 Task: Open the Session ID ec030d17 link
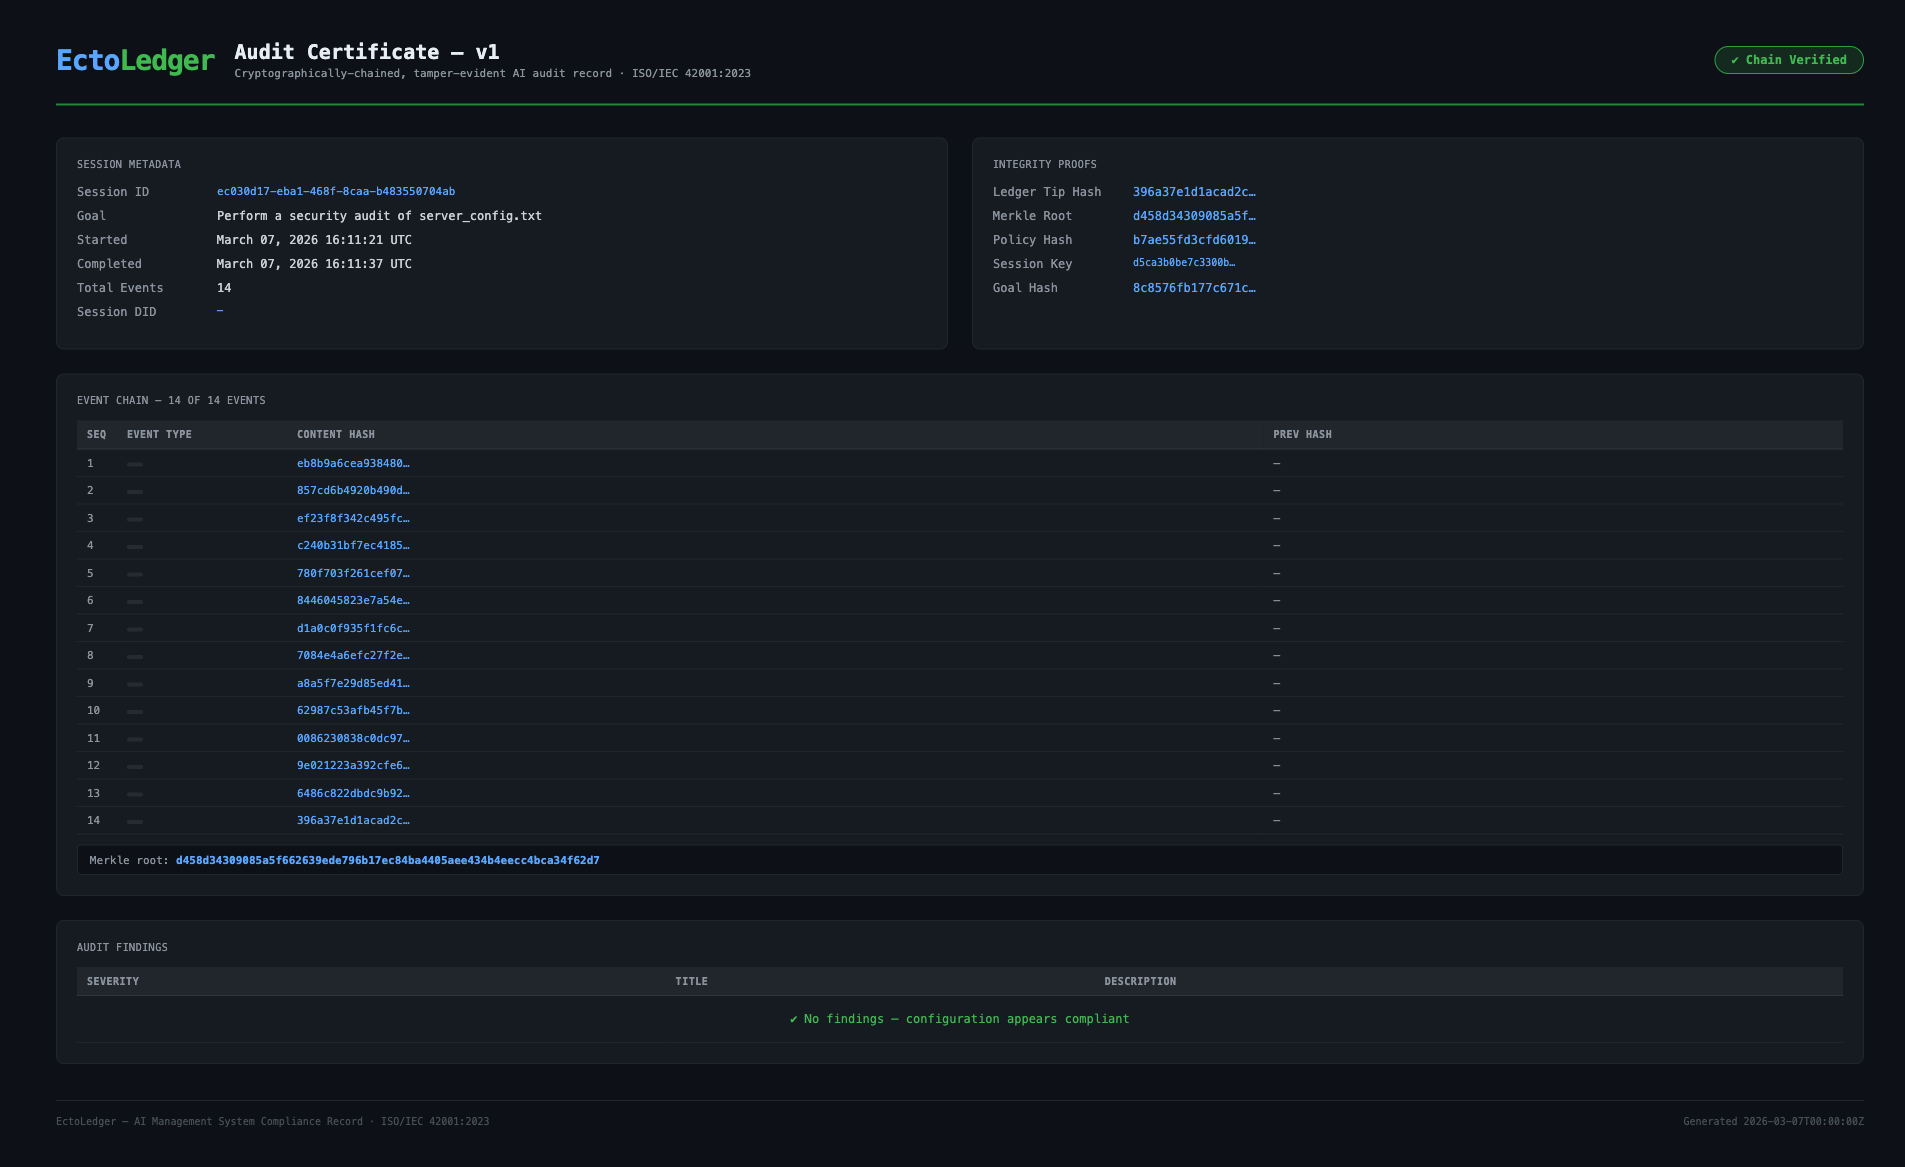pos(335,191)
